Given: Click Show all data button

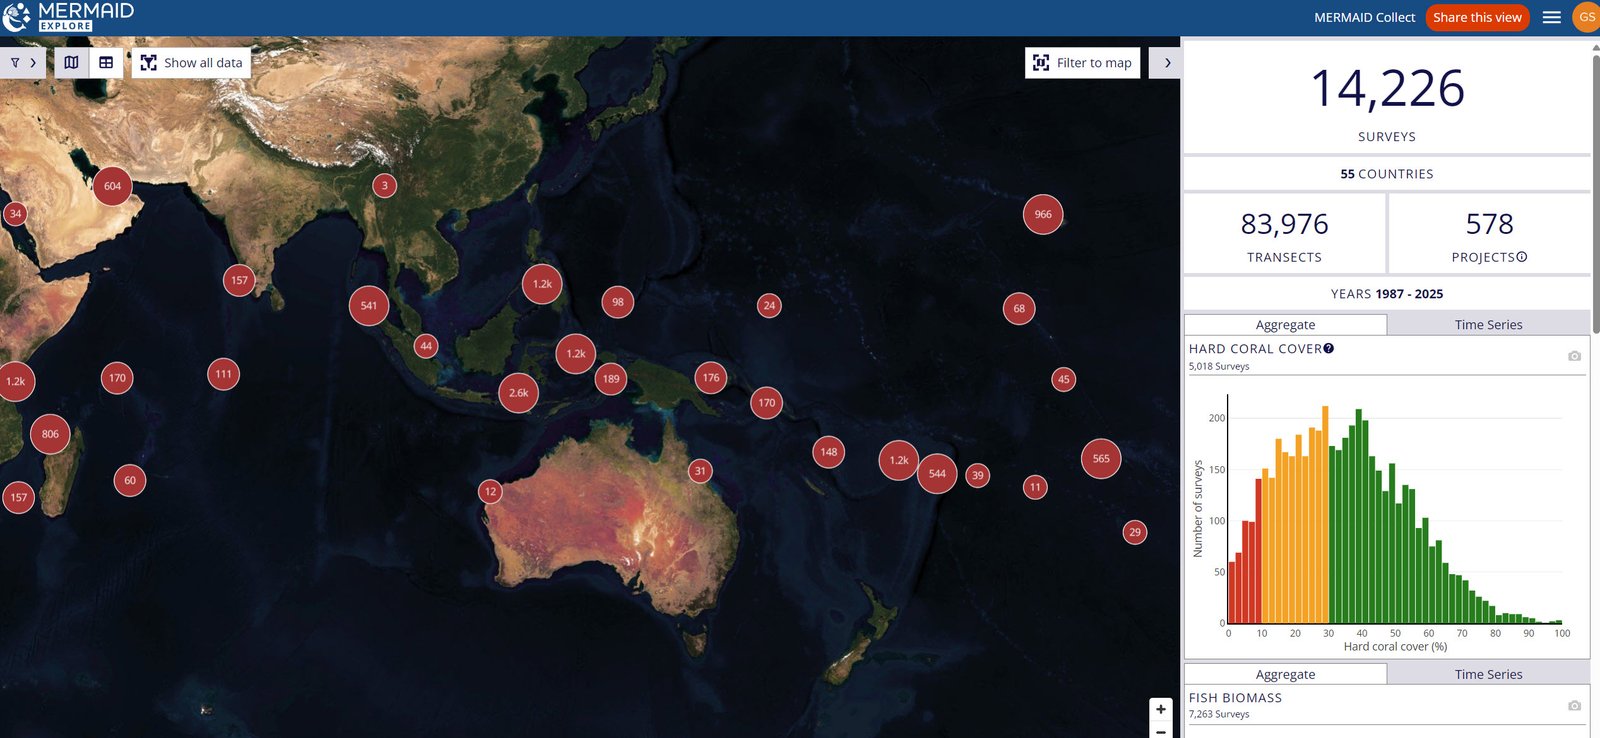Looking at the screenshot, I should click(191, 62).
